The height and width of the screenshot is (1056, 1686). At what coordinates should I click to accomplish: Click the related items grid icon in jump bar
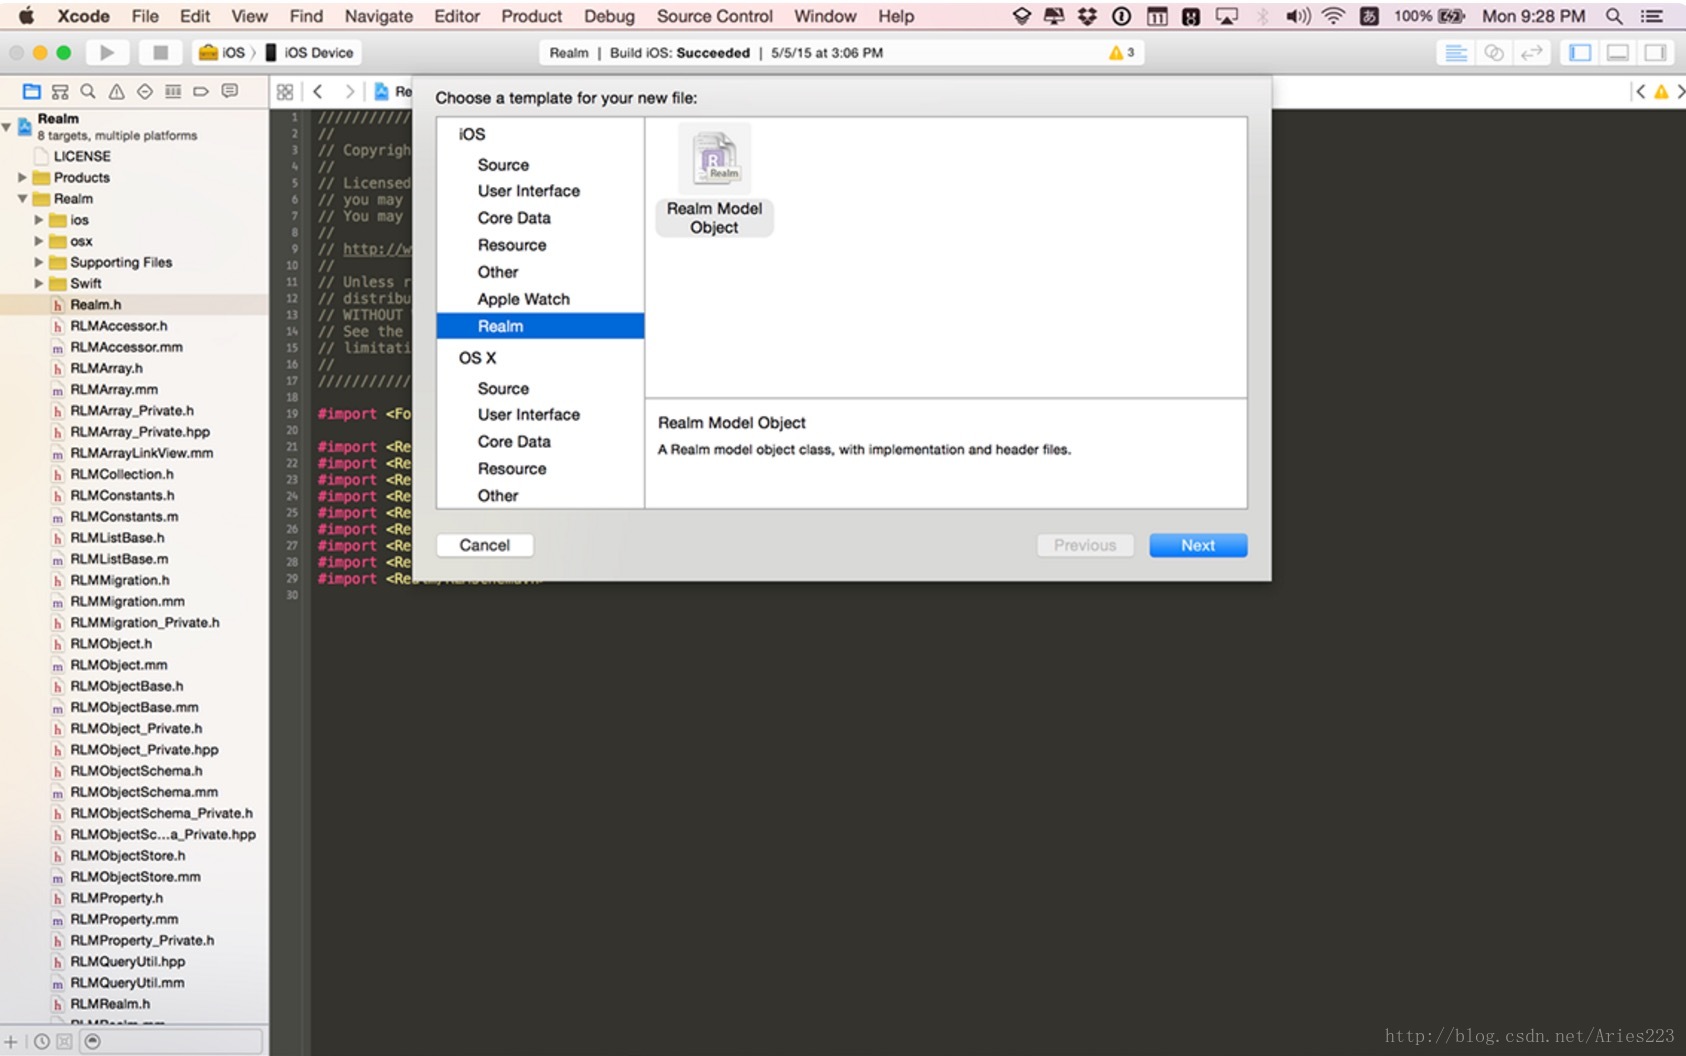point(285,92)
